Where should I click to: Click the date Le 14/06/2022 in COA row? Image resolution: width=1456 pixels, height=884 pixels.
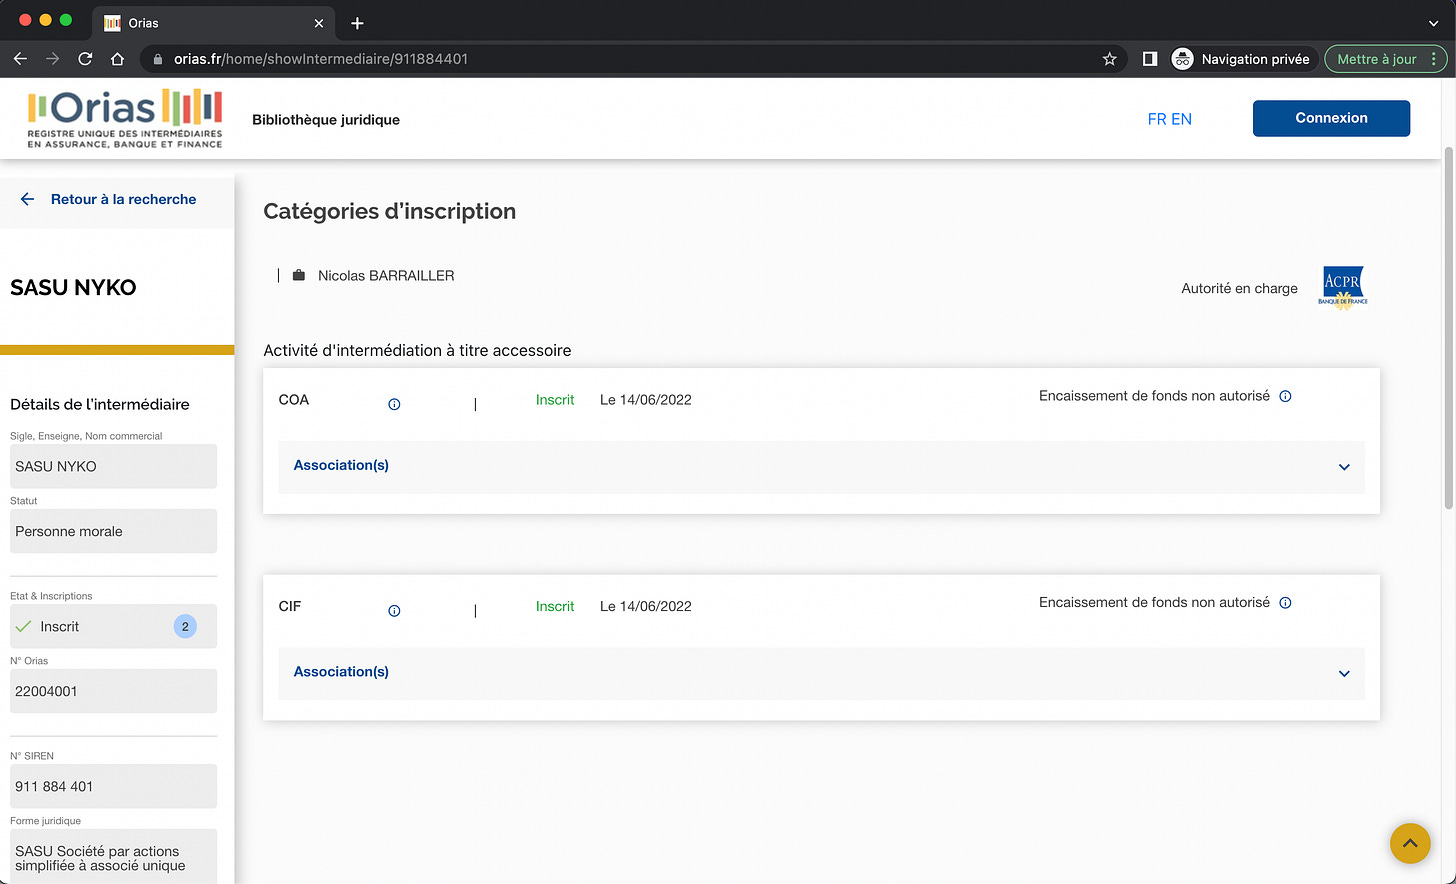646,400
